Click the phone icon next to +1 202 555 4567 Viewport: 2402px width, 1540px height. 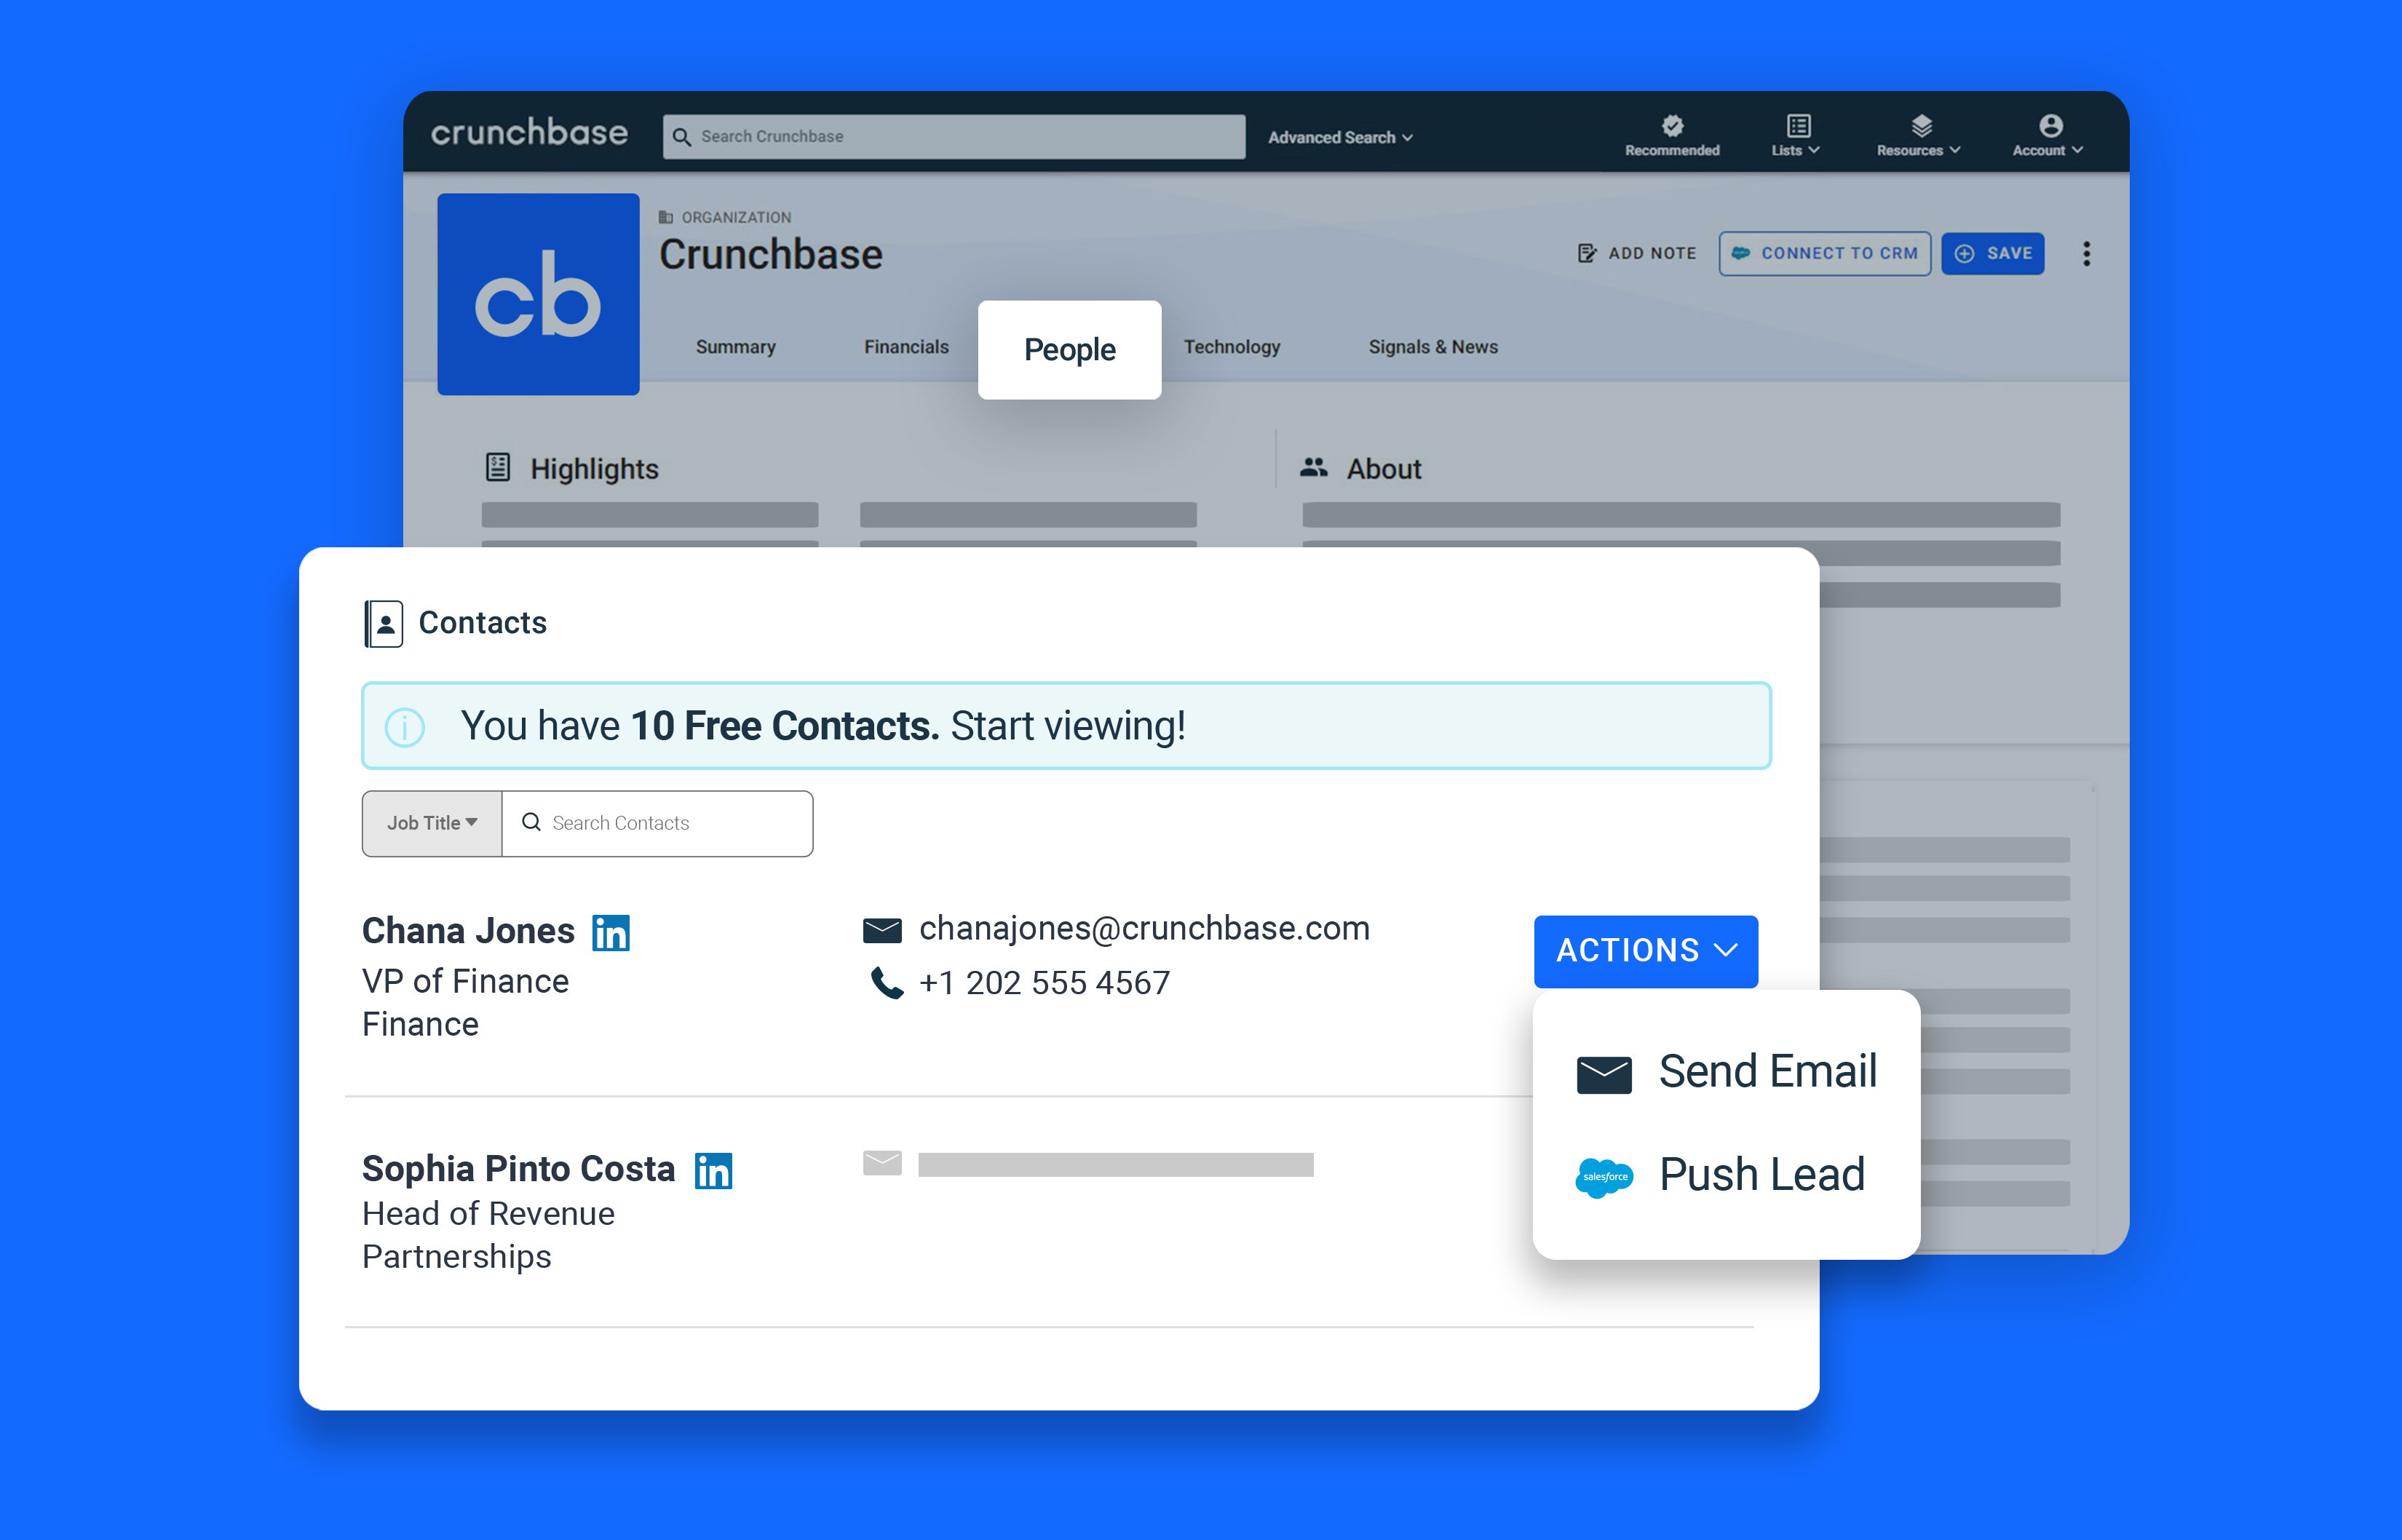pyautogui.click(x=886, y=983)
